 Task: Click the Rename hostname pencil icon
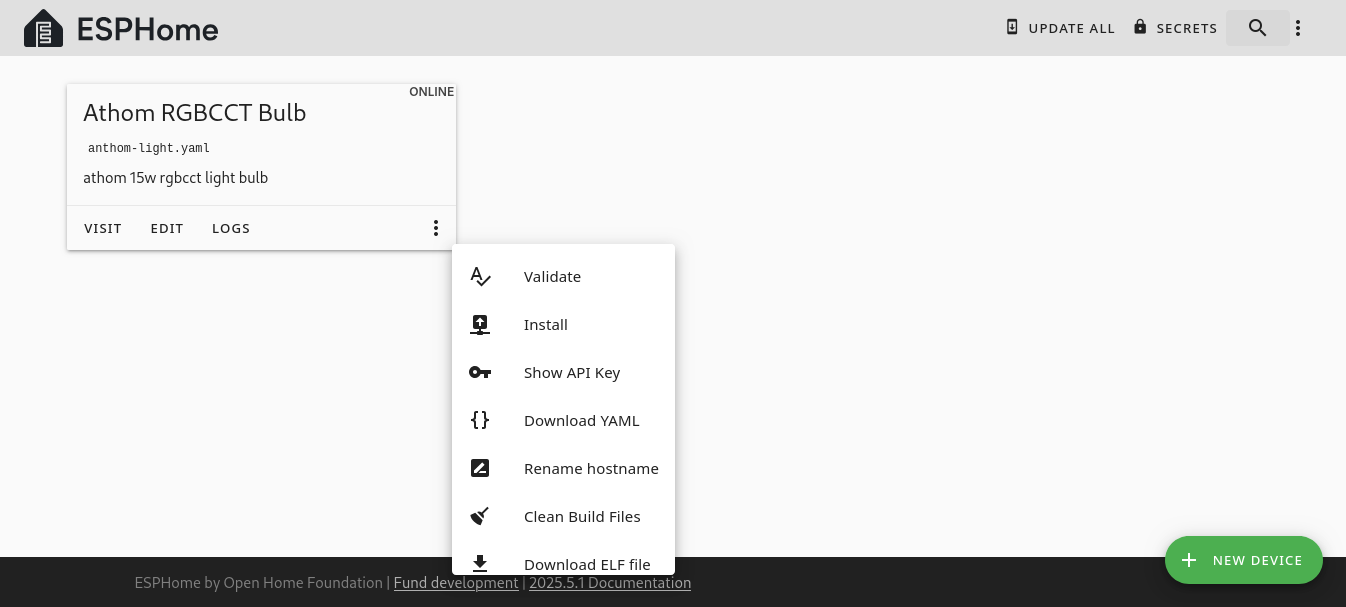coord(480,469)
